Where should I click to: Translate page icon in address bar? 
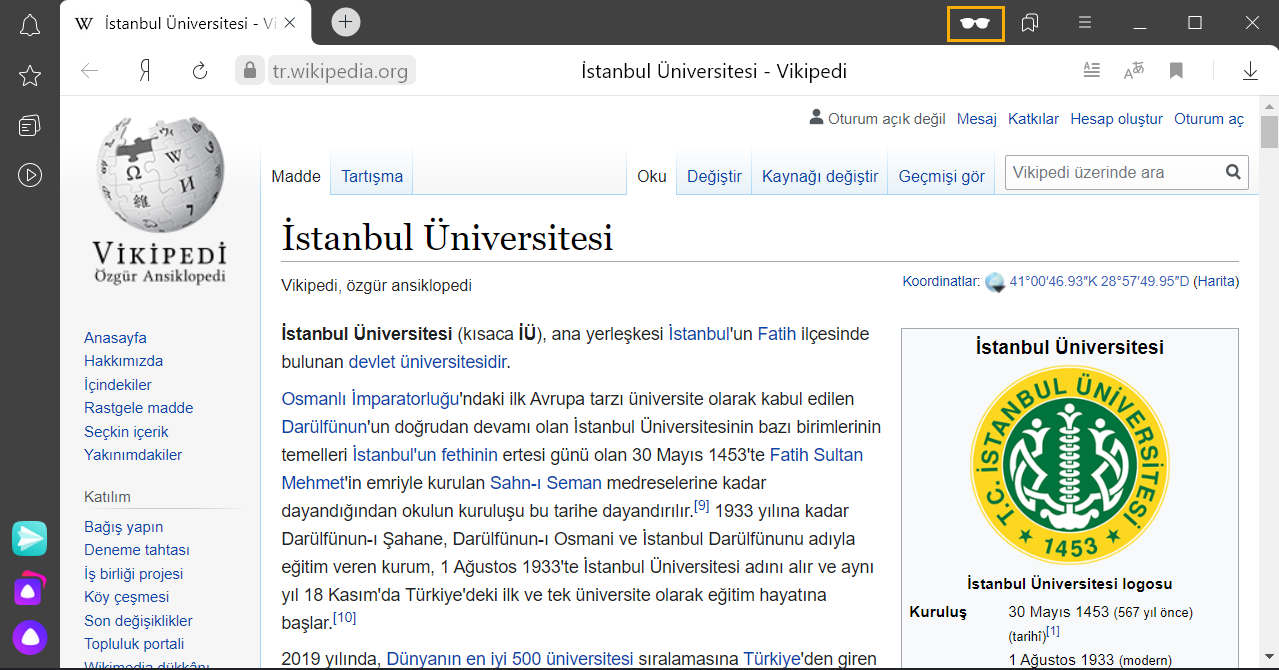1133,70
